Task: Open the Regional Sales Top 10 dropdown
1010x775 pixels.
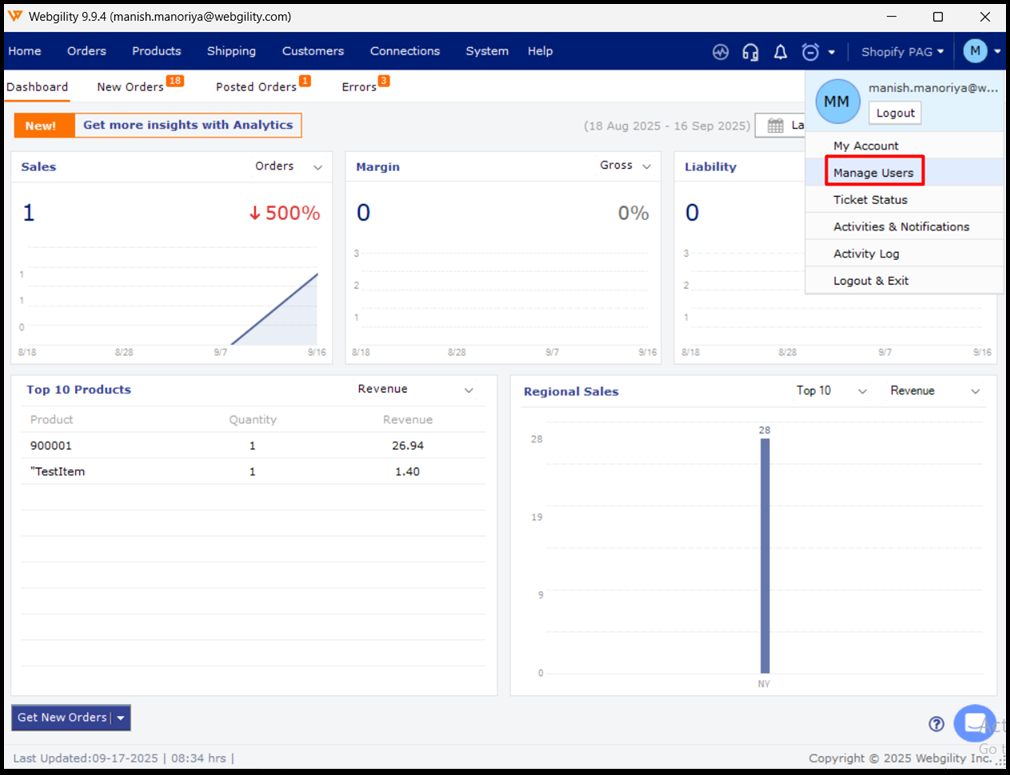Action: 862,391
